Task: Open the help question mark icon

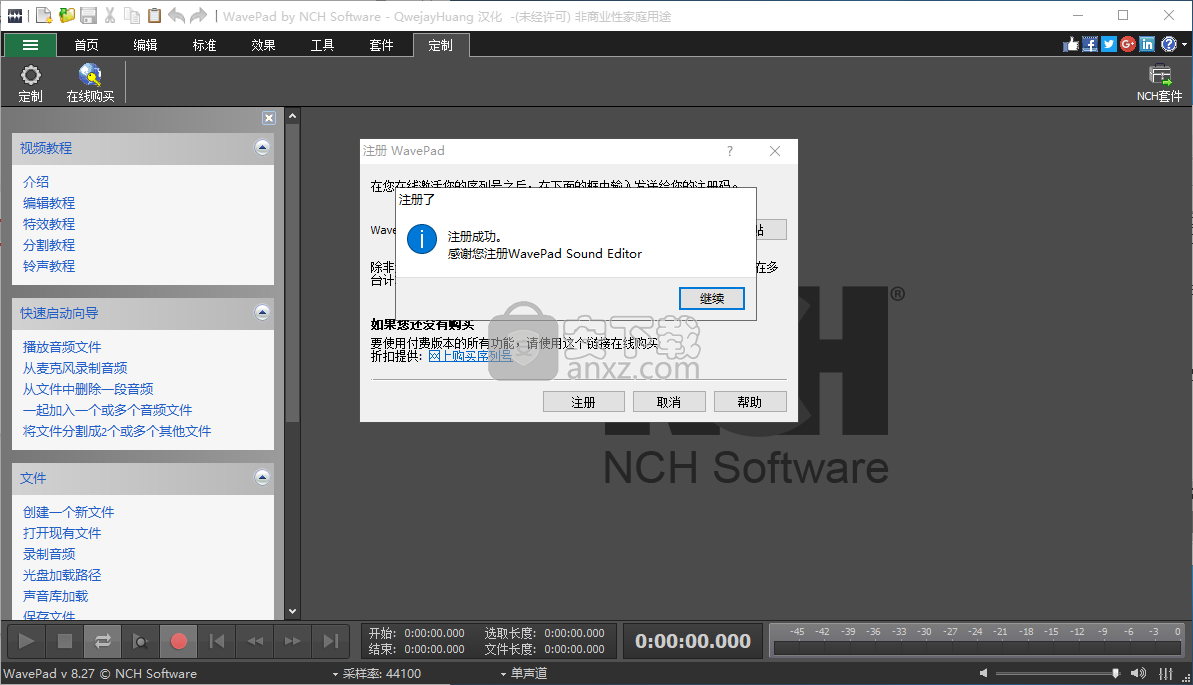Action: (1169, 44)
